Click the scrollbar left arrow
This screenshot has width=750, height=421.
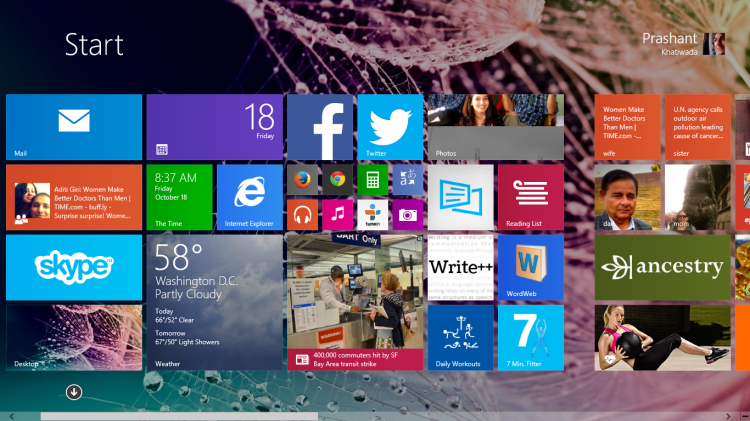pyautogui.click(x=11, y=417)
